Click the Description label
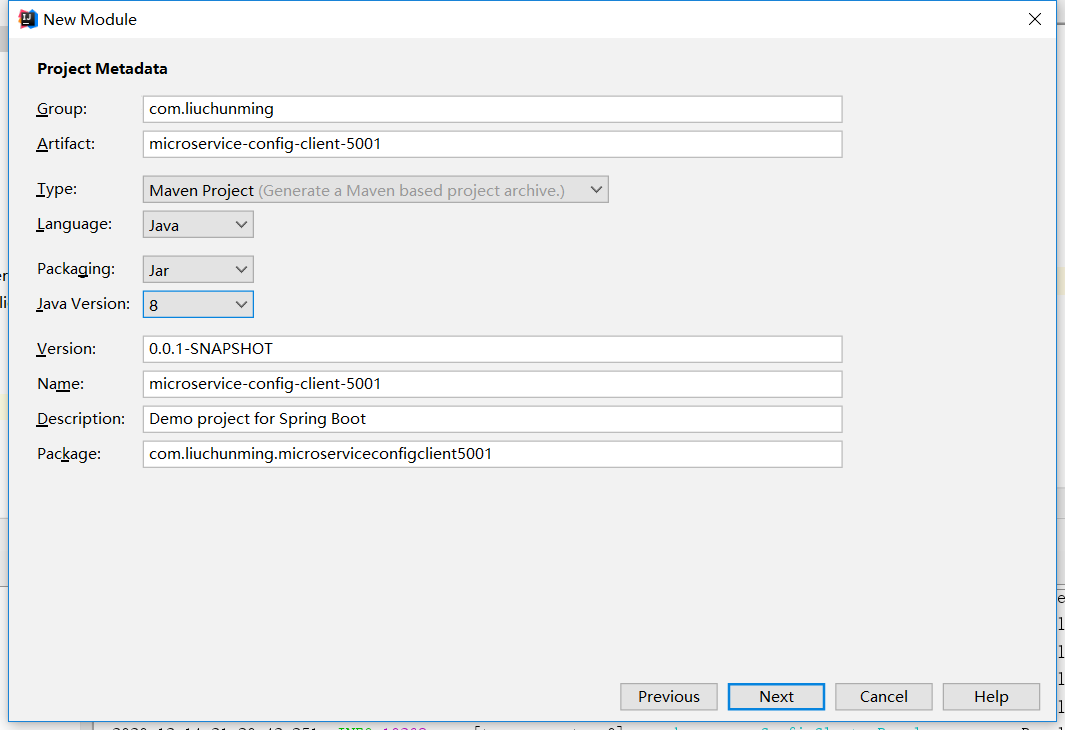This screenshot has height=730, width=1065. click(x=81, y=419)
